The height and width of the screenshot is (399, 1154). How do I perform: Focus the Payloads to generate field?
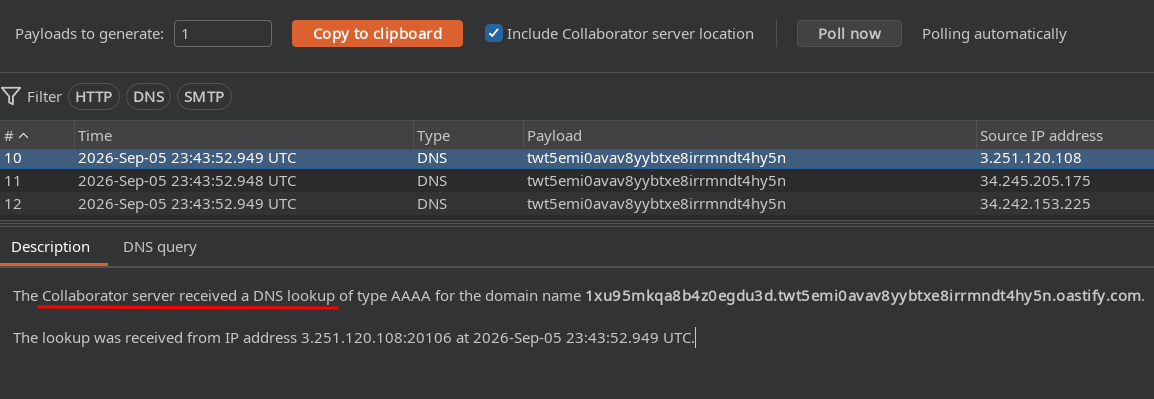point(223,34)
